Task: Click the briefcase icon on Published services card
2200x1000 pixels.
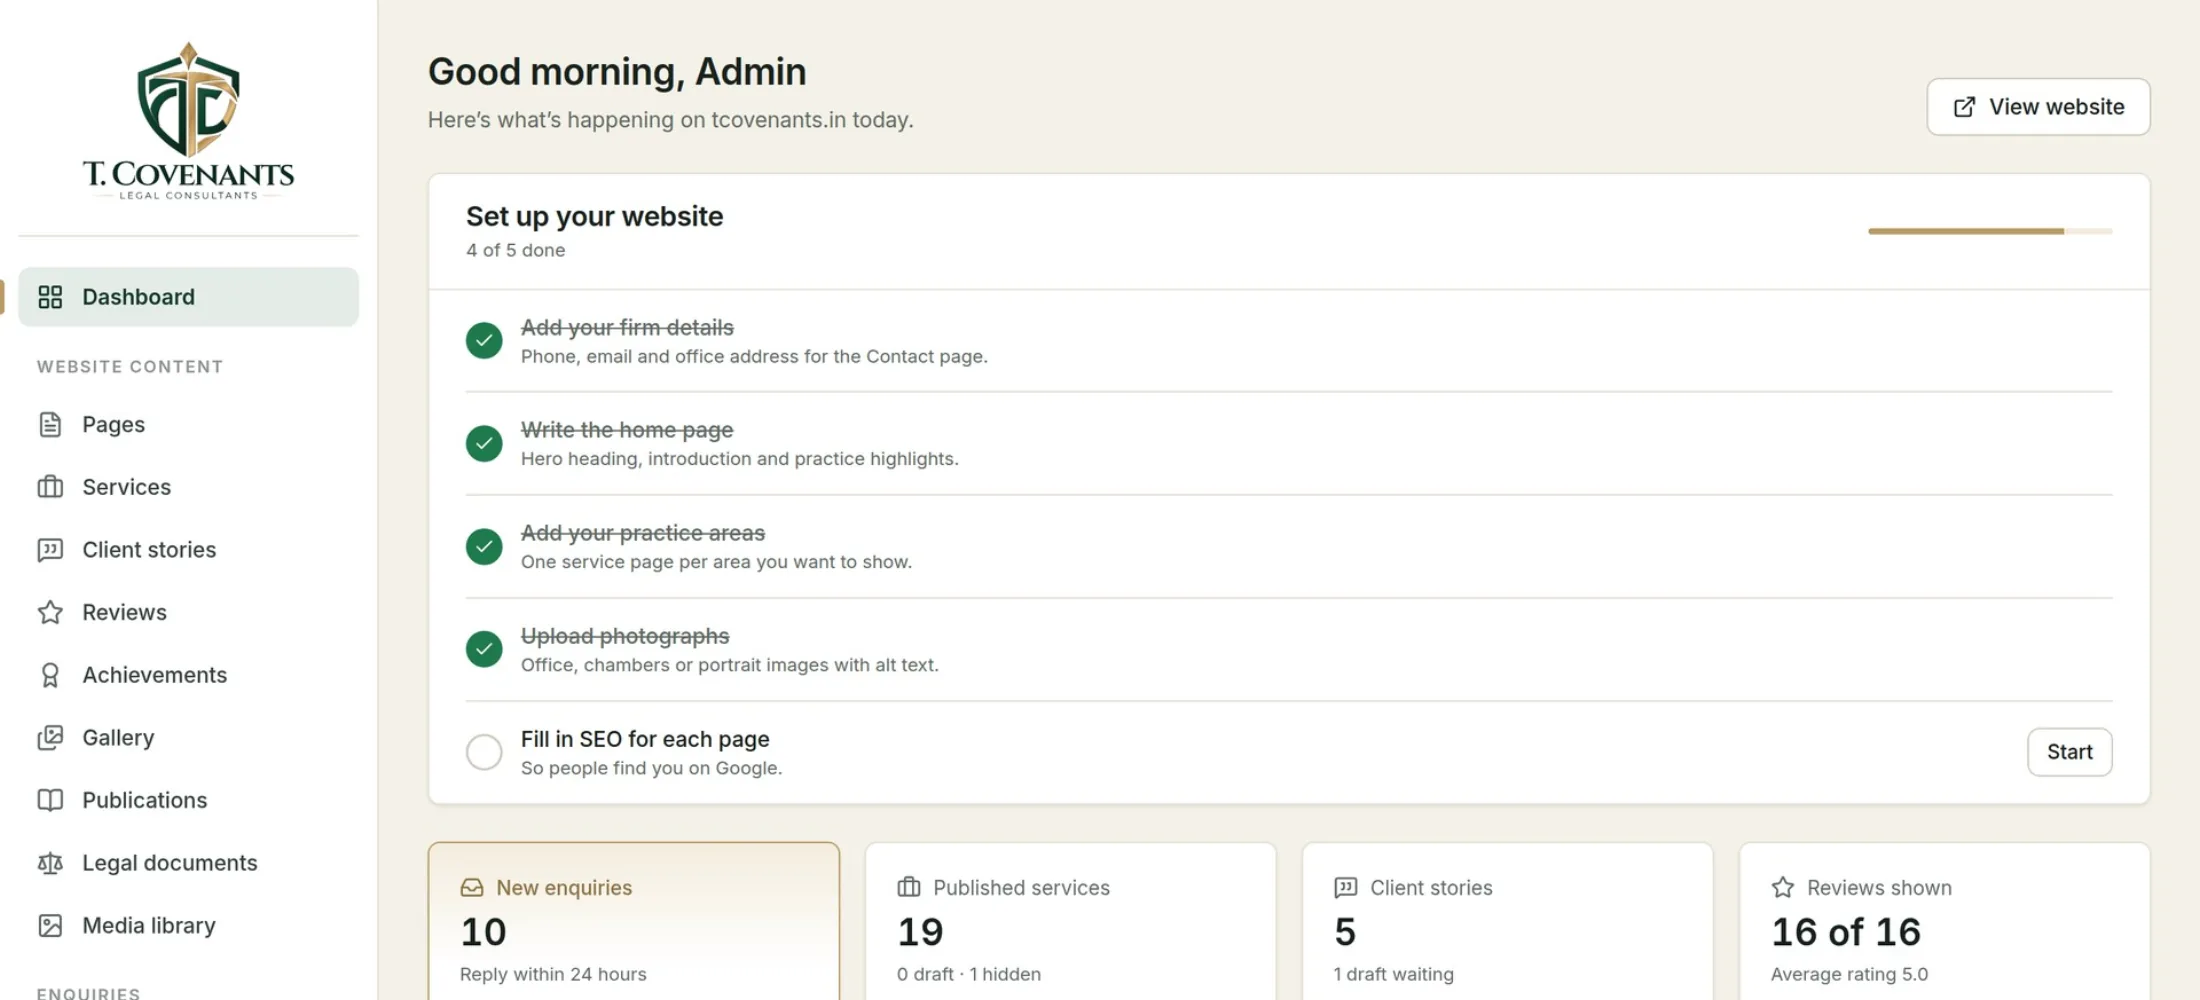Action: (909, 887)
